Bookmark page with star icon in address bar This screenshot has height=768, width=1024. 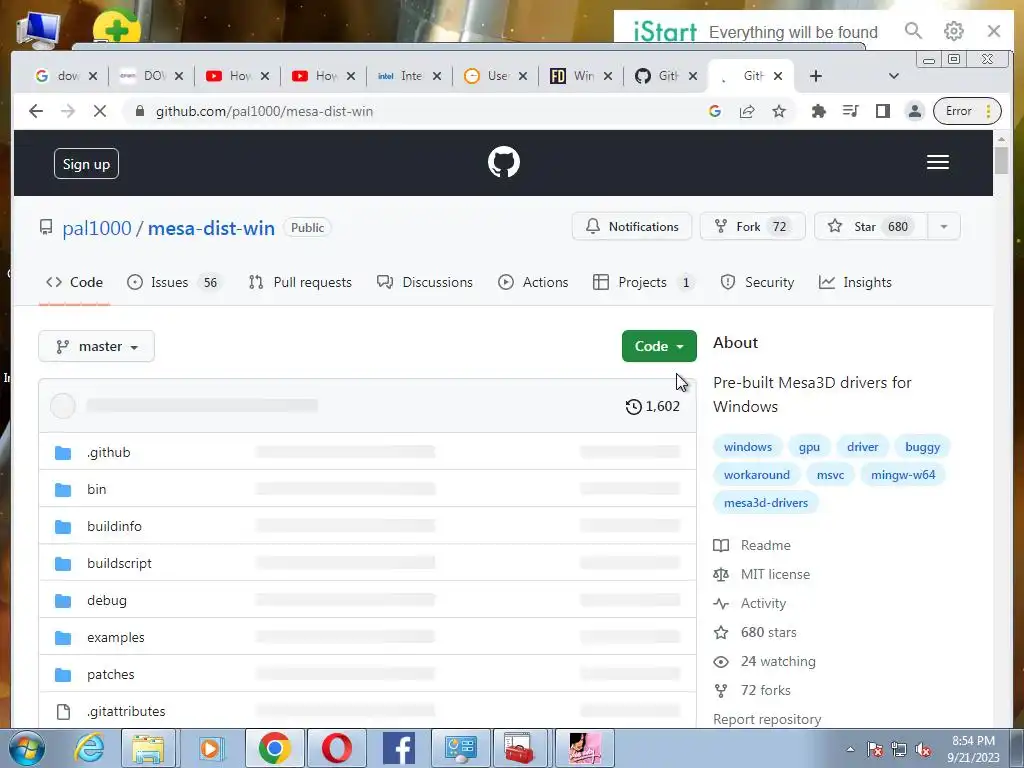pos(778,112)
